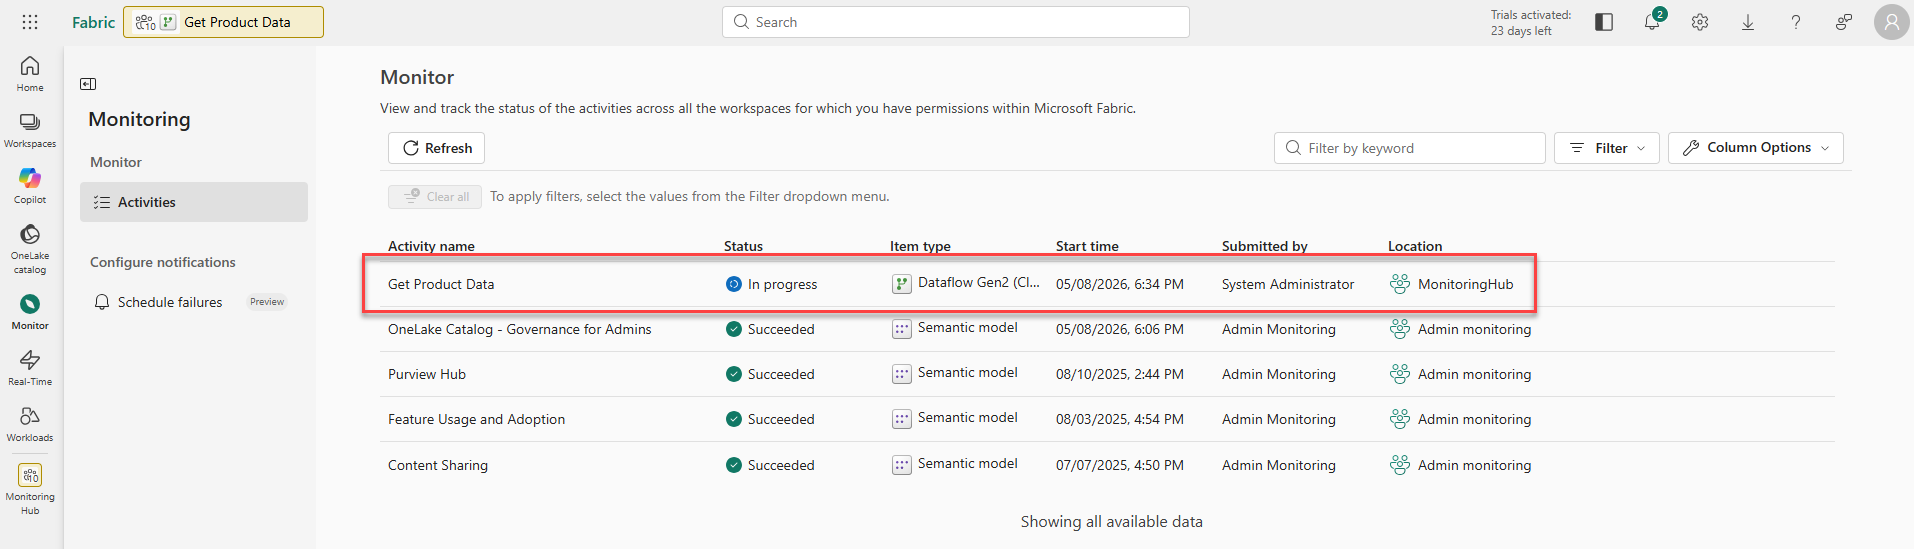This screenshot has width=1914, height=549.
Task: Open the app launcher waffle icon
Action: pyautogui.click(x=30, y=22)
